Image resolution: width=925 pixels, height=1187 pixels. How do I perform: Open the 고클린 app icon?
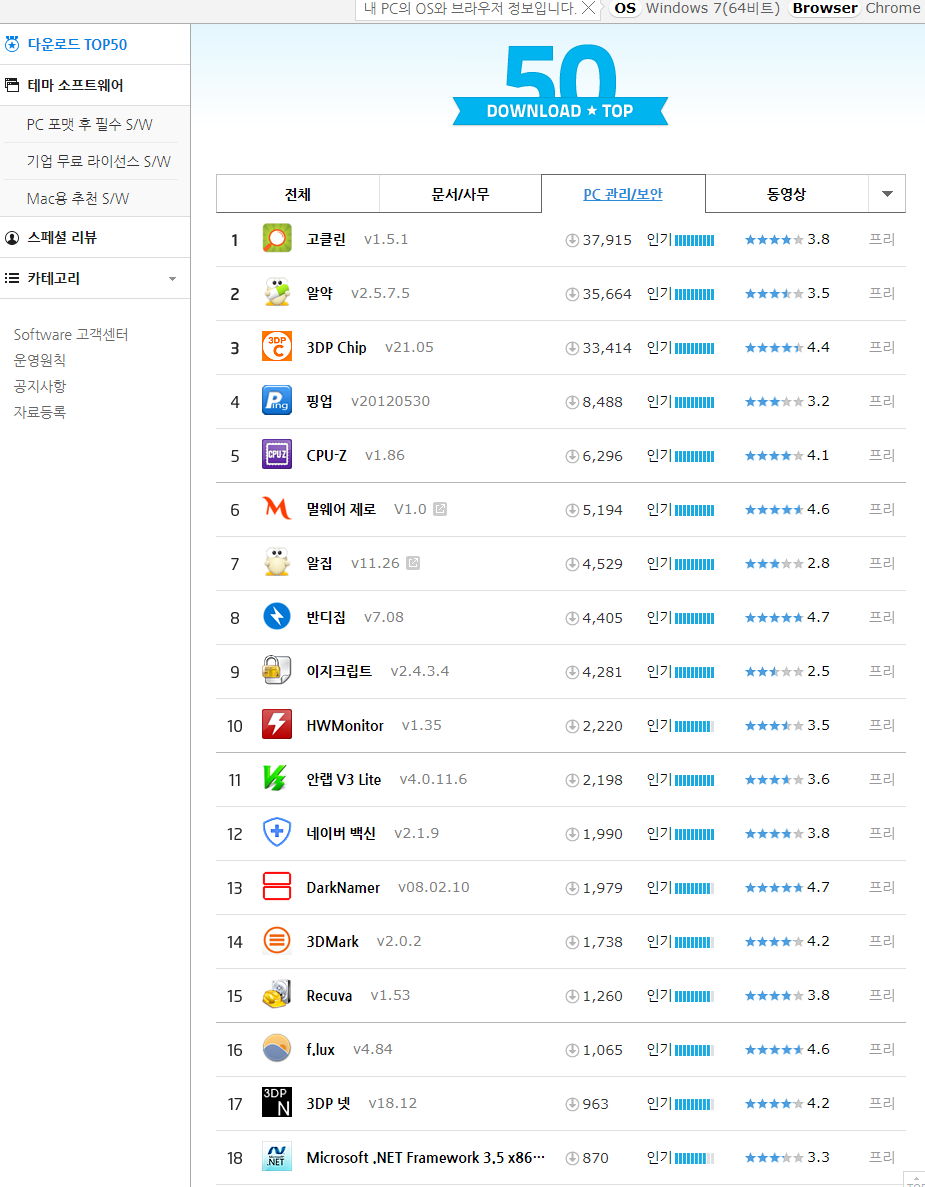[x=277, y=238]
